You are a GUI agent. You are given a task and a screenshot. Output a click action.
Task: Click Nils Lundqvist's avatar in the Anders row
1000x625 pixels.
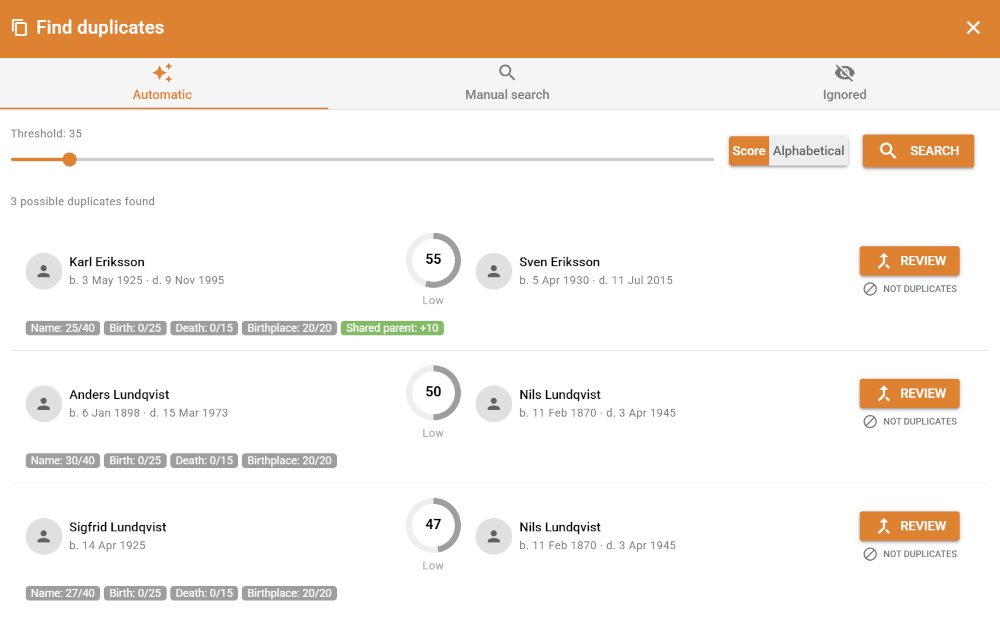pyautogui.click(x=494, y=404)
